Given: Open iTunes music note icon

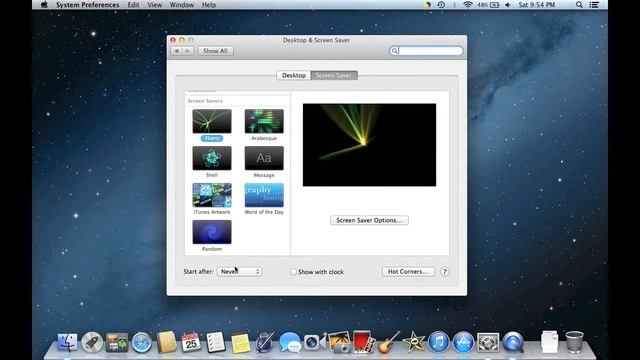Looking at the screenshot, I should click(x=438, y=342).
